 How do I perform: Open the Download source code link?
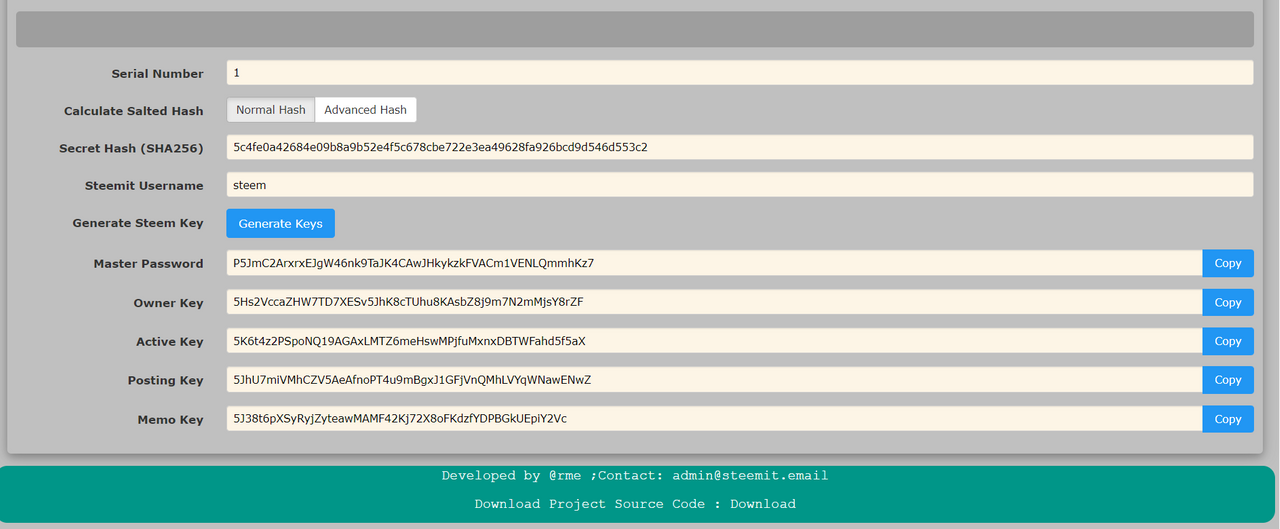[763, 504]
